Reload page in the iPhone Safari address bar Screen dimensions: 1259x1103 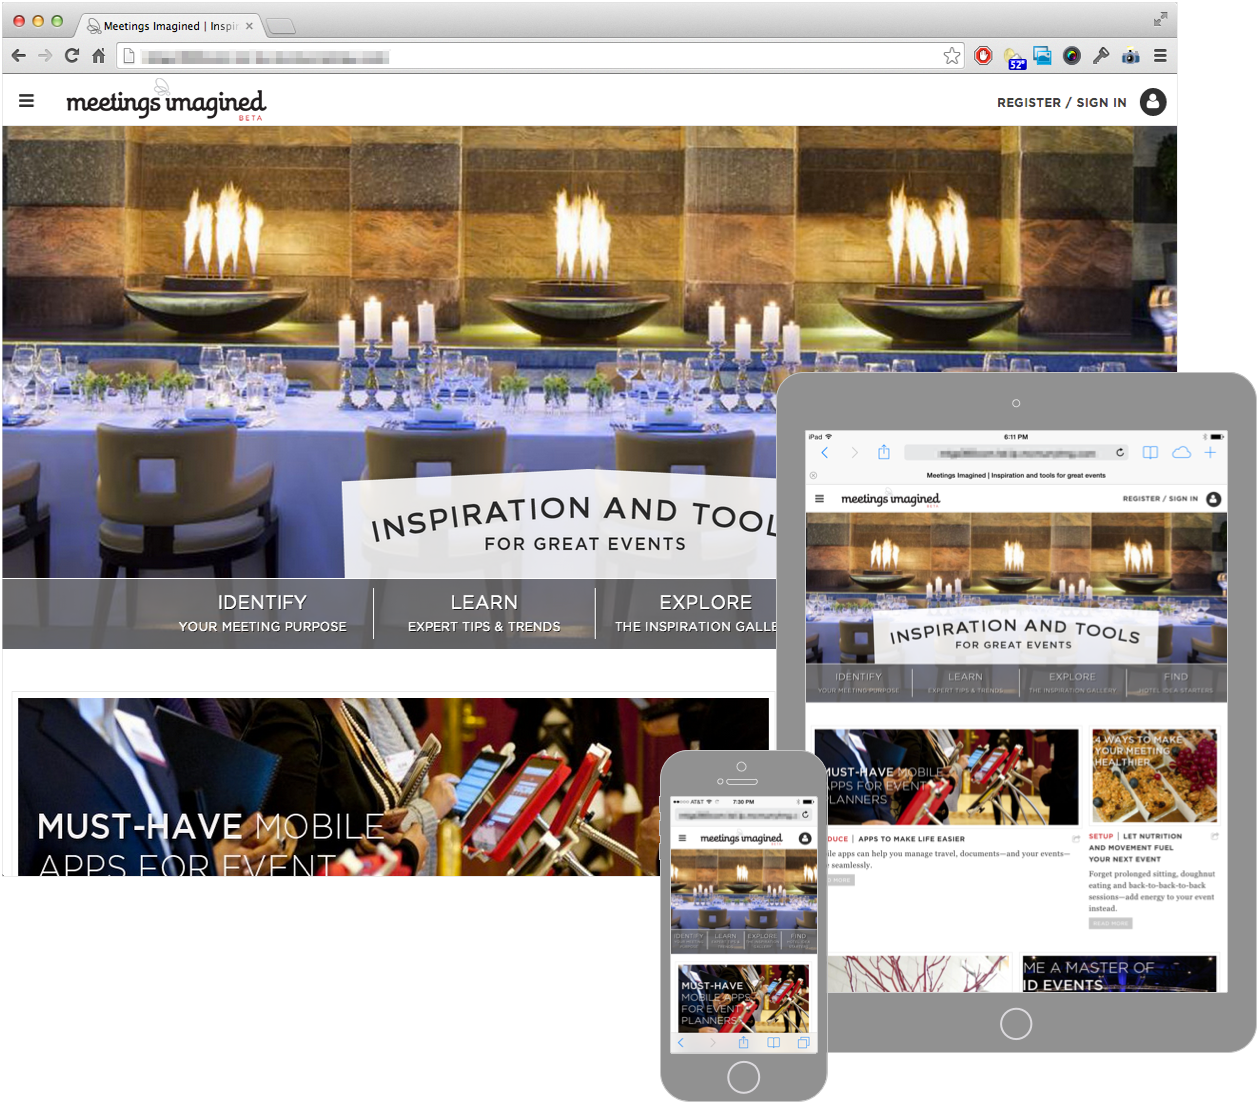805,815
